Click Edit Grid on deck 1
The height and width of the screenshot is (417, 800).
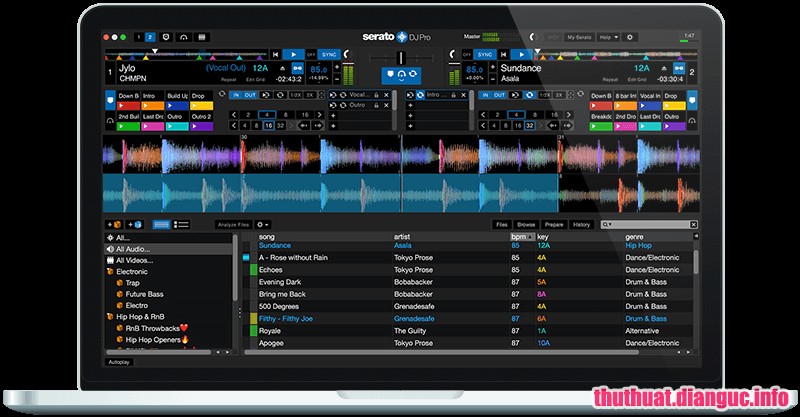255,80
